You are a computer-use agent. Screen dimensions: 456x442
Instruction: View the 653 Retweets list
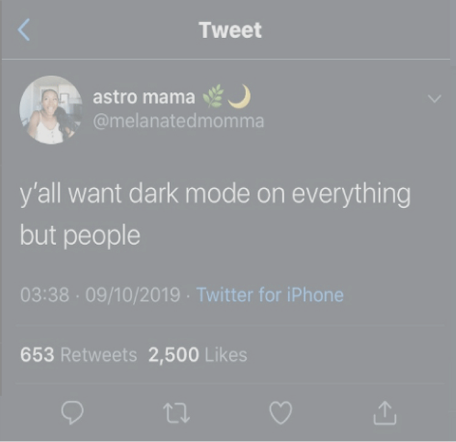point(79,354)
